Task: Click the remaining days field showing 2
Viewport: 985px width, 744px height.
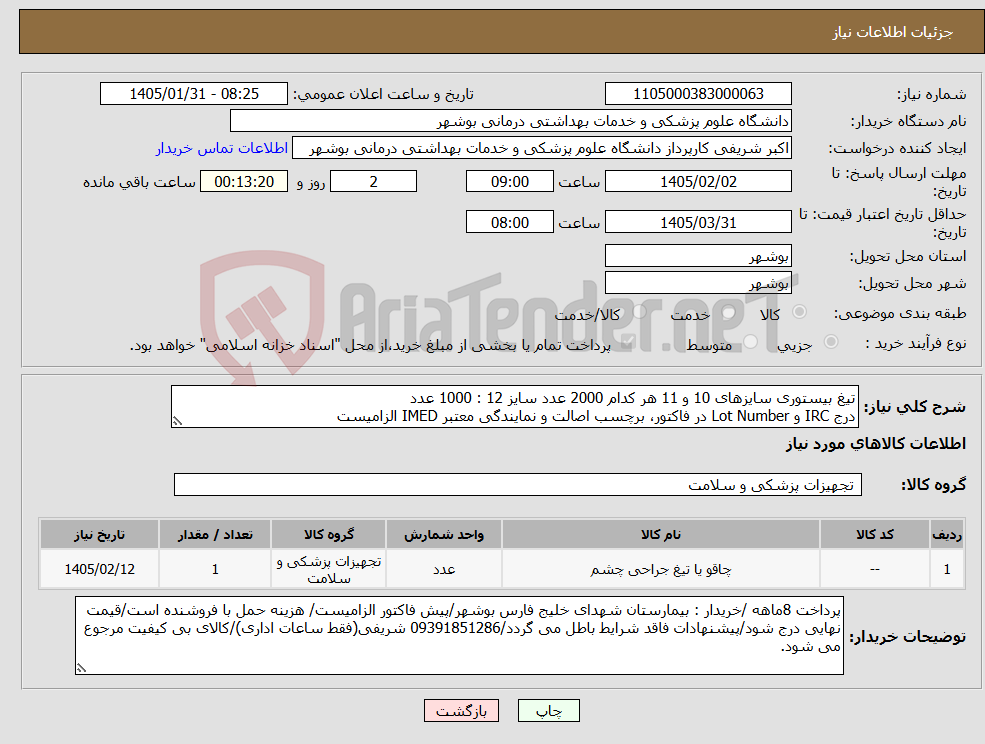Action: [x=373, y=182]
